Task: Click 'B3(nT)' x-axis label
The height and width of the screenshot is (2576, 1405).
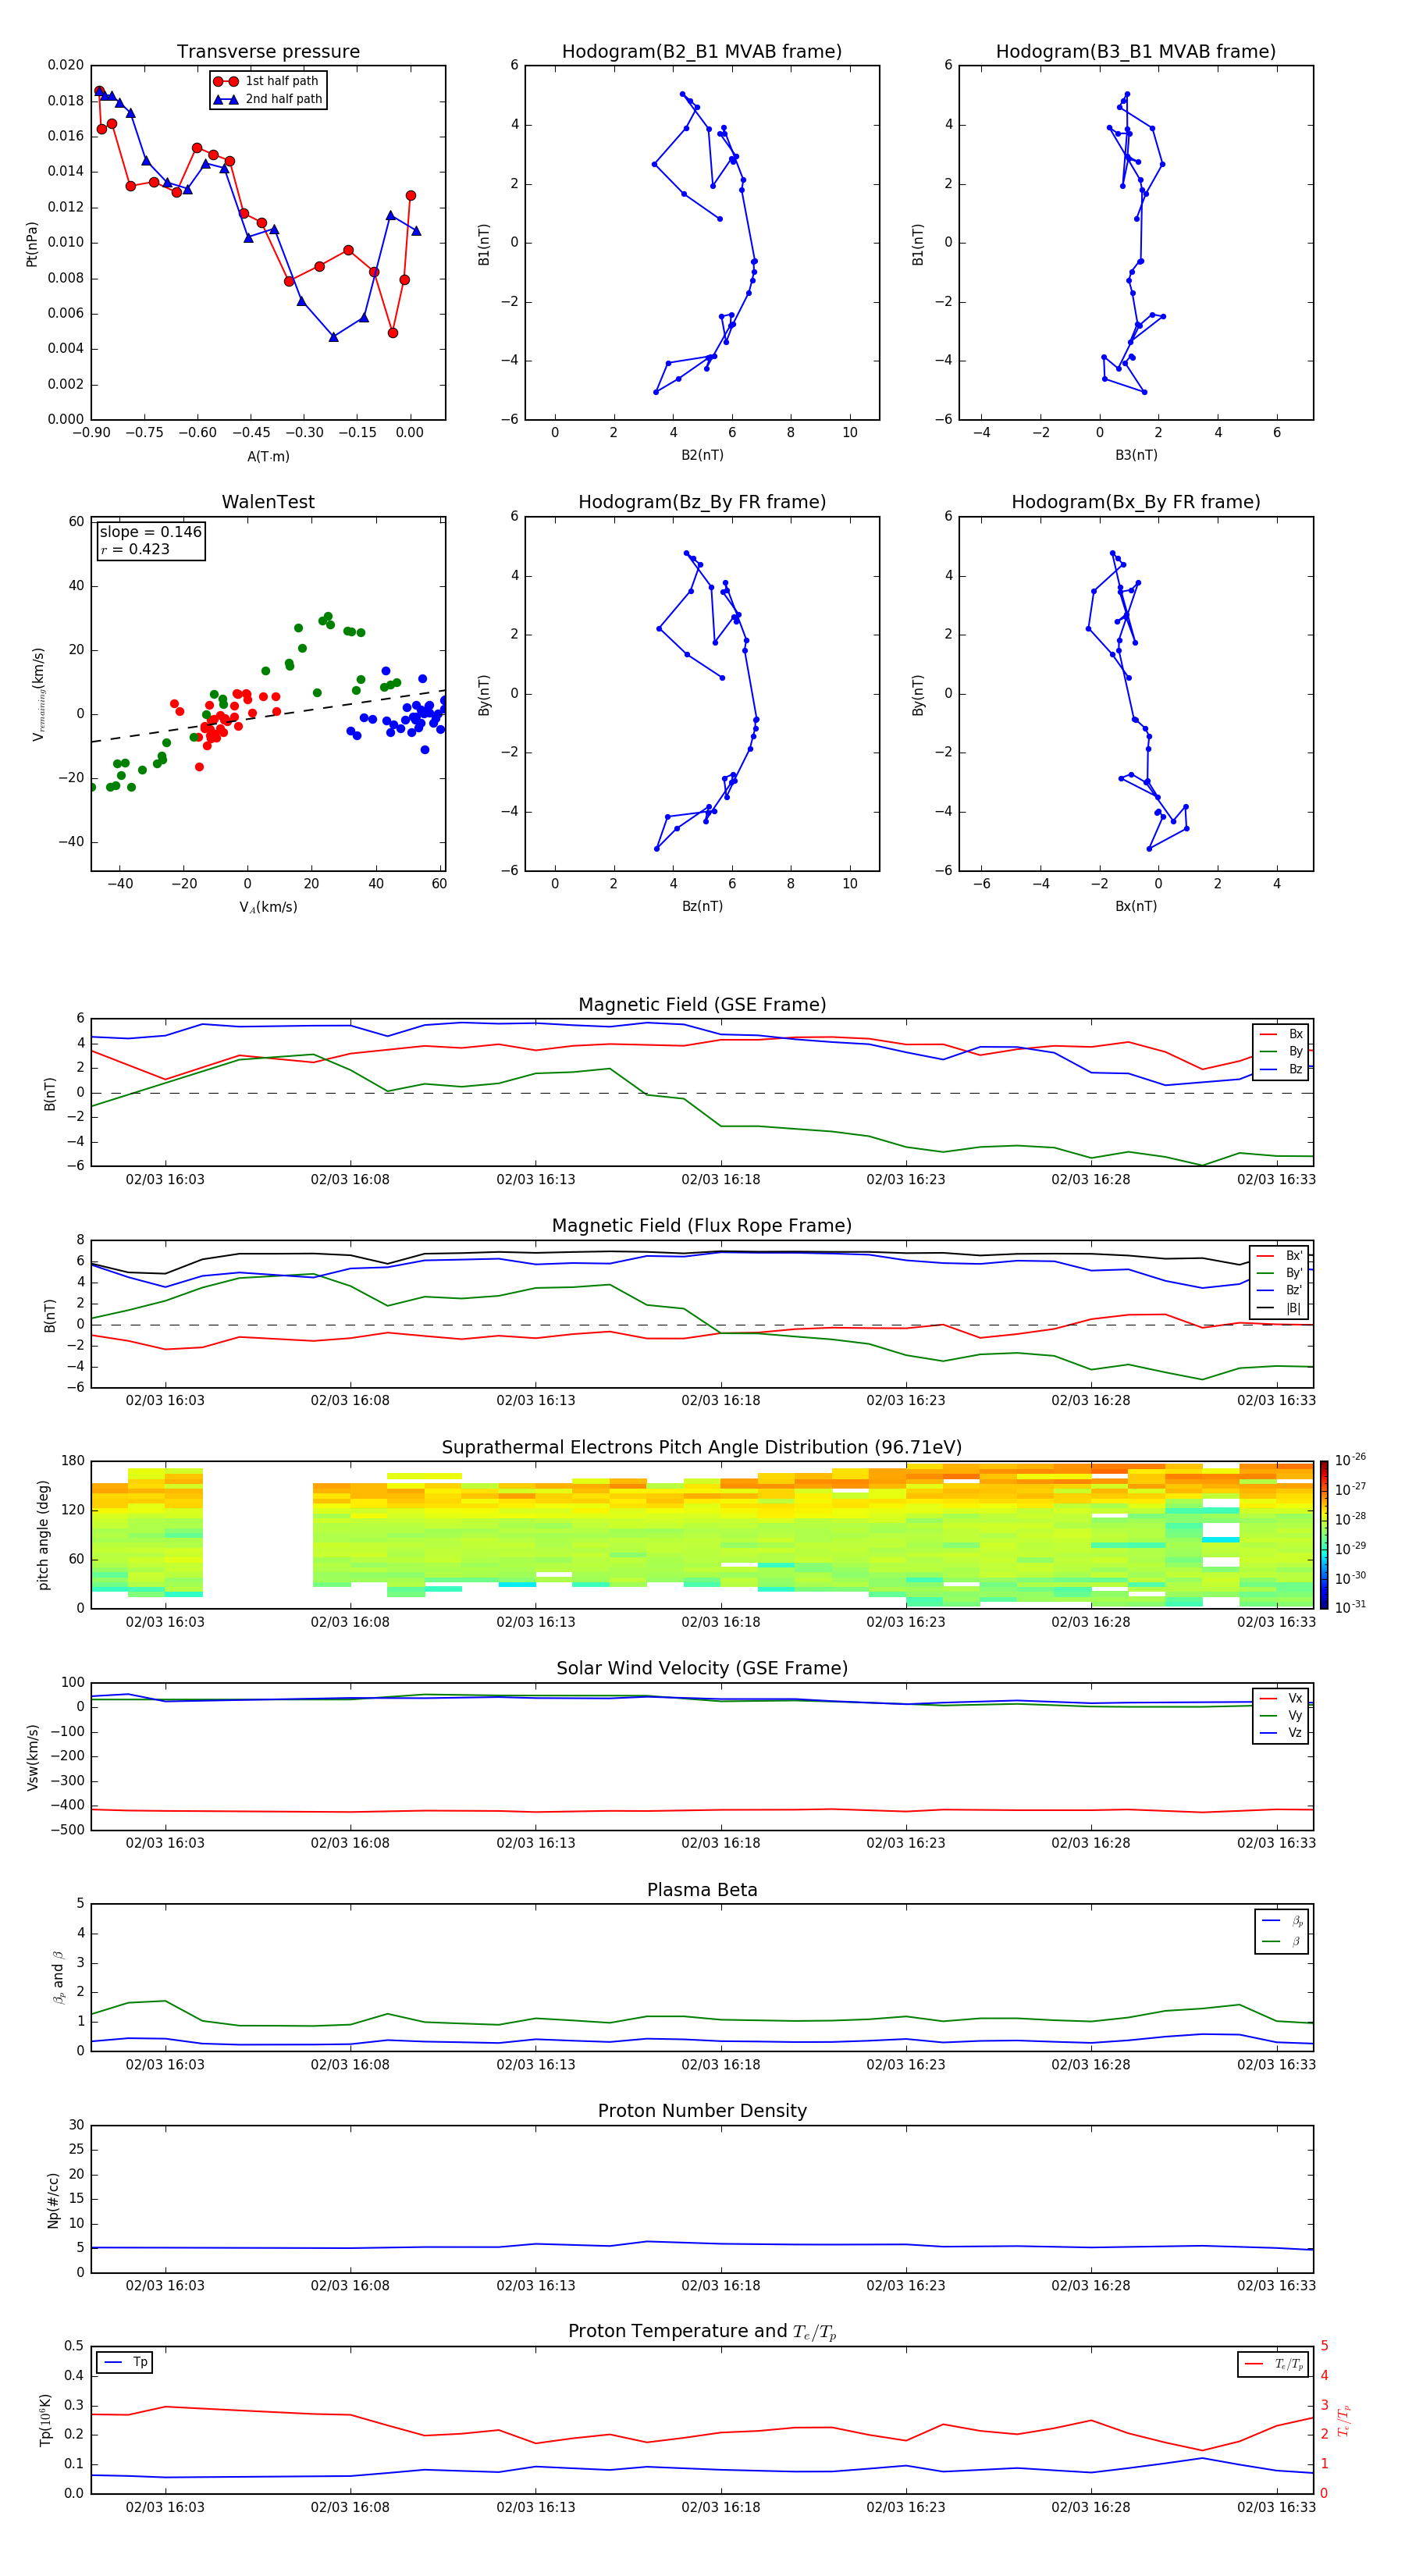Action: [x=1136, y=455]
